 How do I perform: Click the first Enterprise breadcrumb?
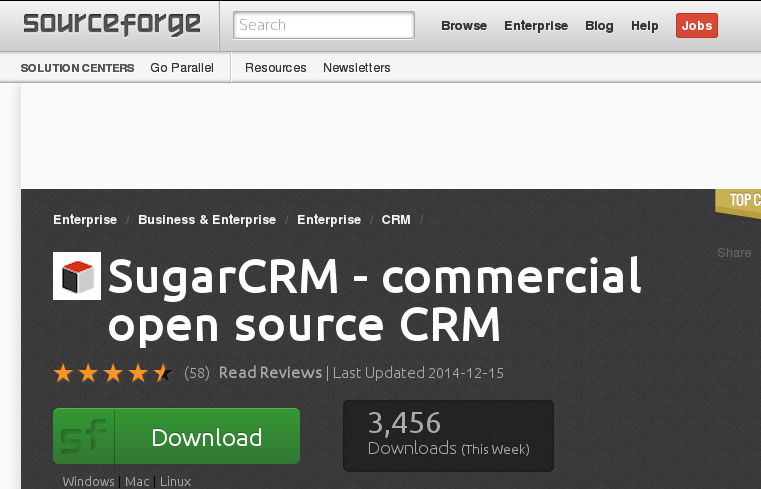85,220
